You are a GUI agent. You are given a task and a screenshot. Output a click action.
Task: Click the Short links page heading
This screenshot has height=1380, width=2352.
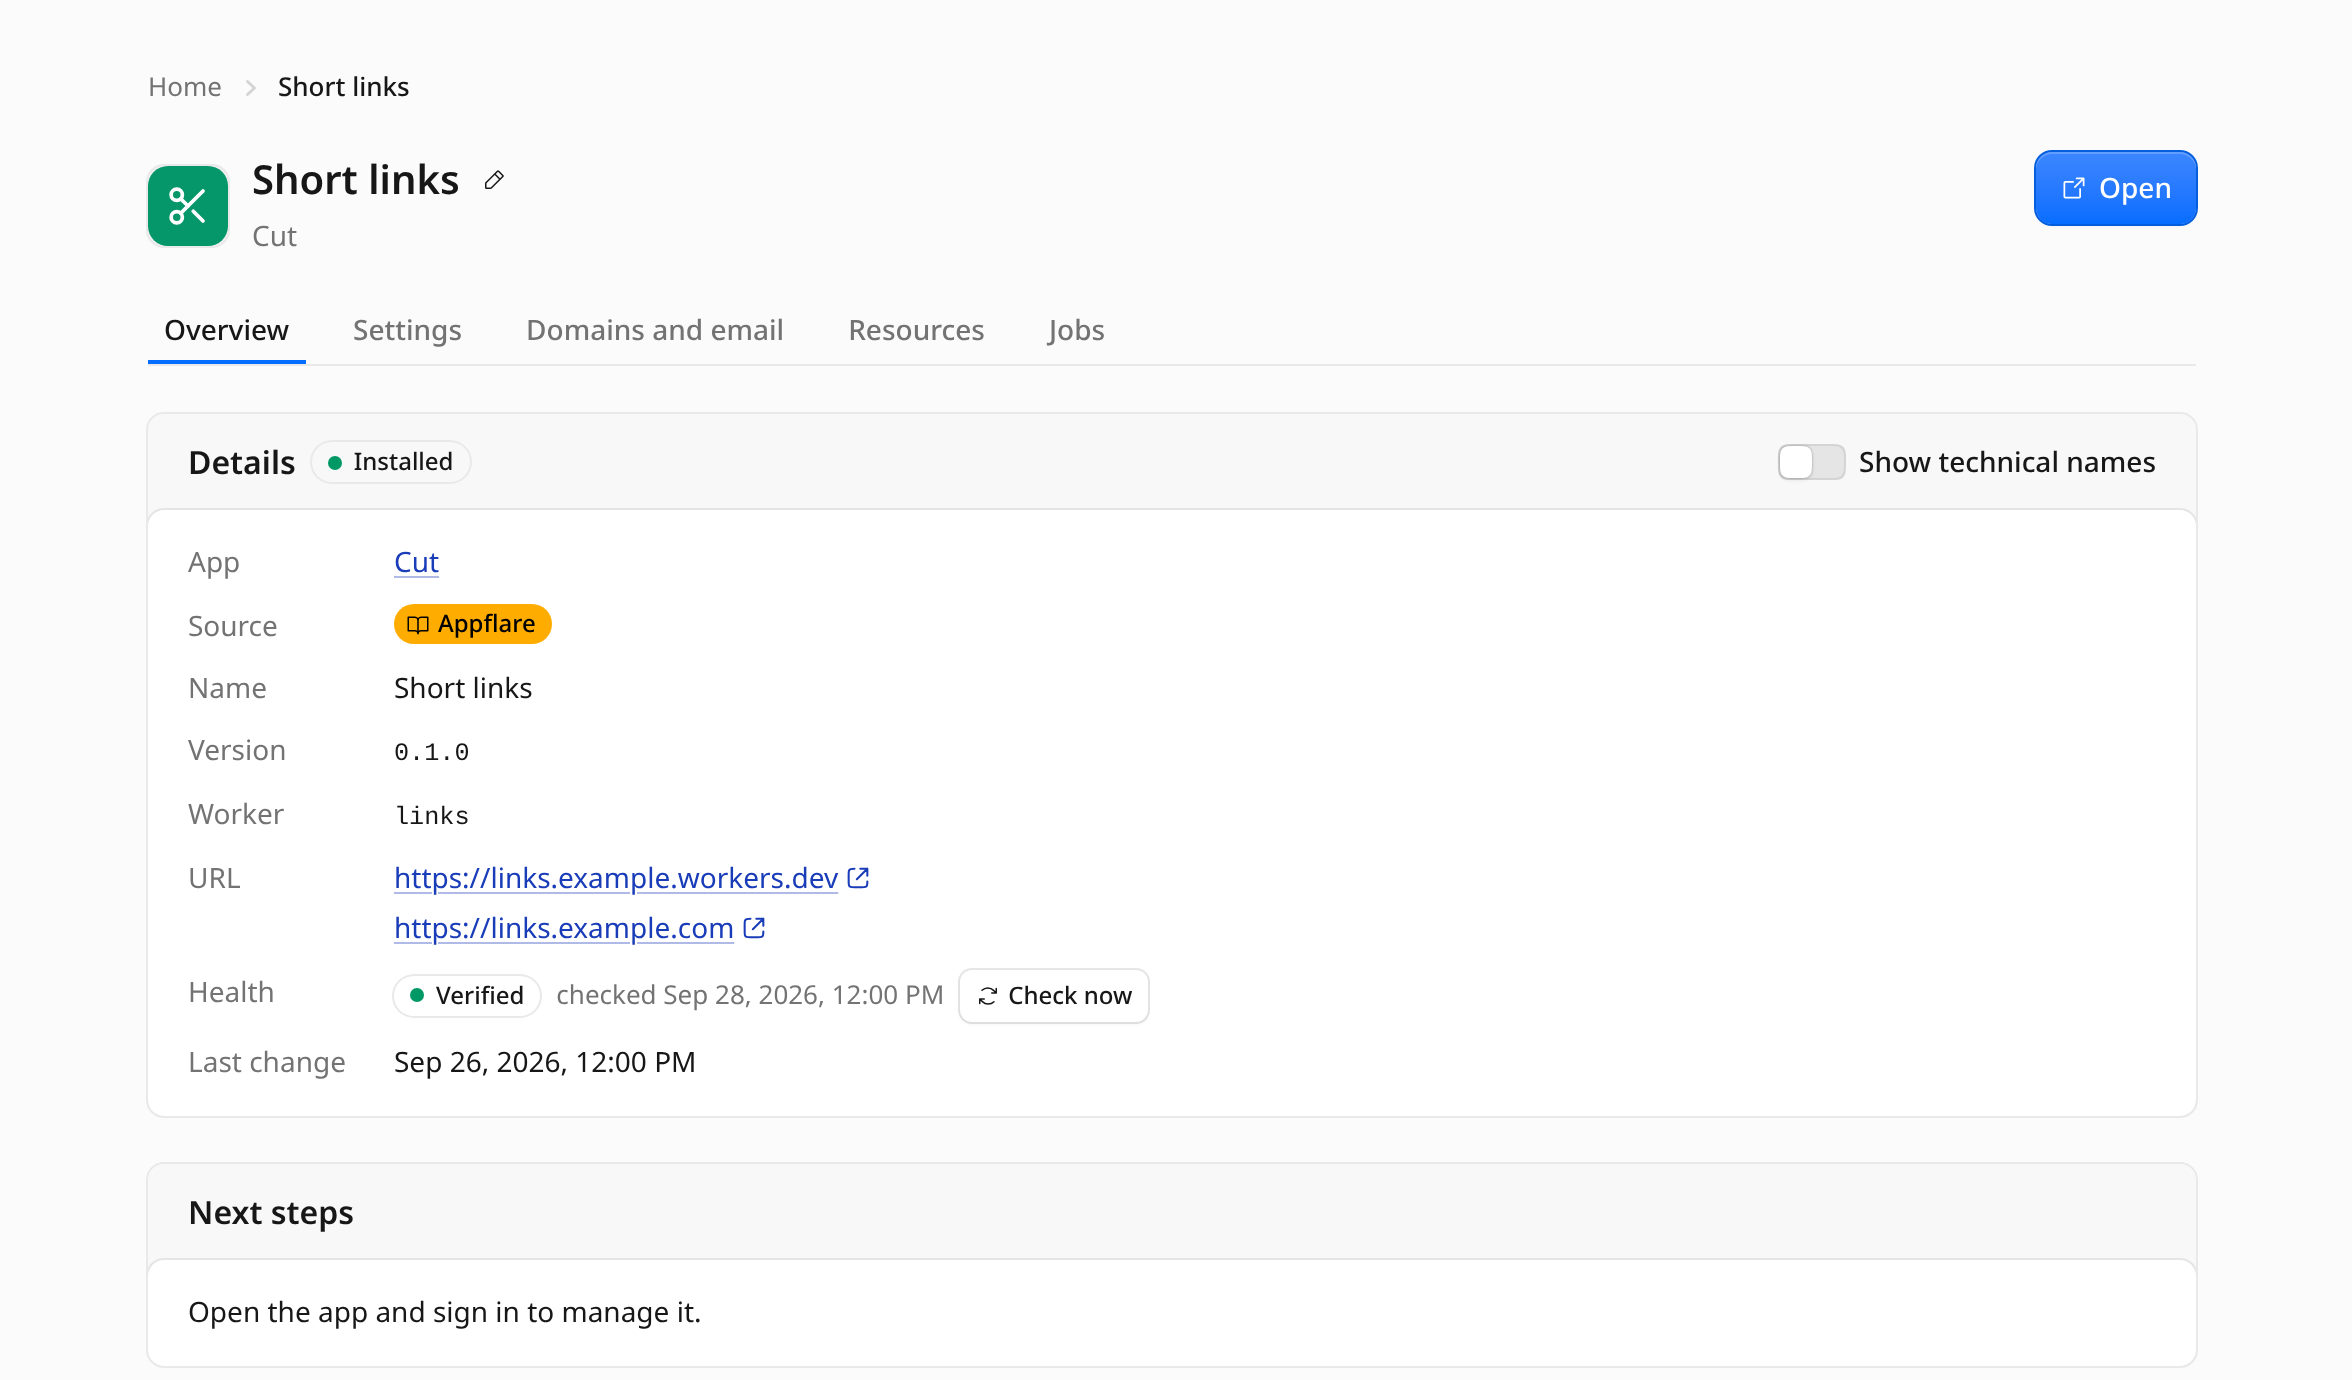pos(356,181)
